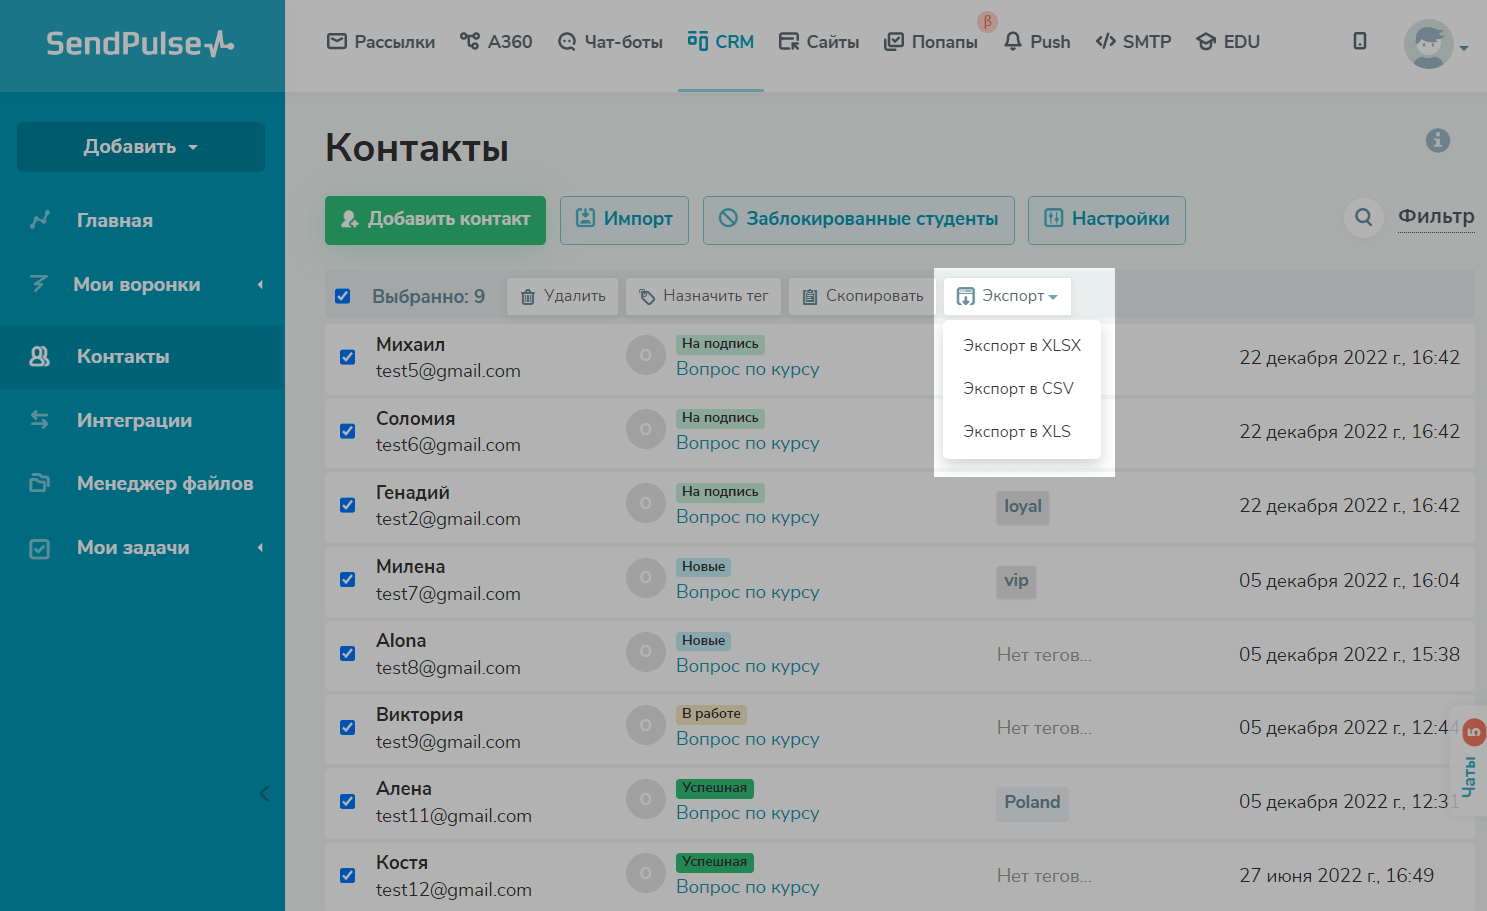
Task: Click the Удалить button
Action: tap(563, 296)
